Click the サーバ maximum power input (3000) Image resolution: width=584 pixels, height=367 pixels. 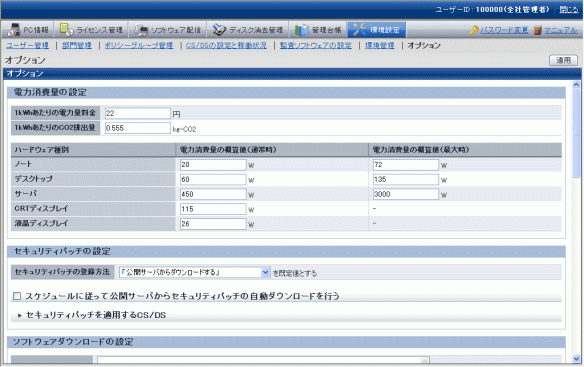point(406,194)
